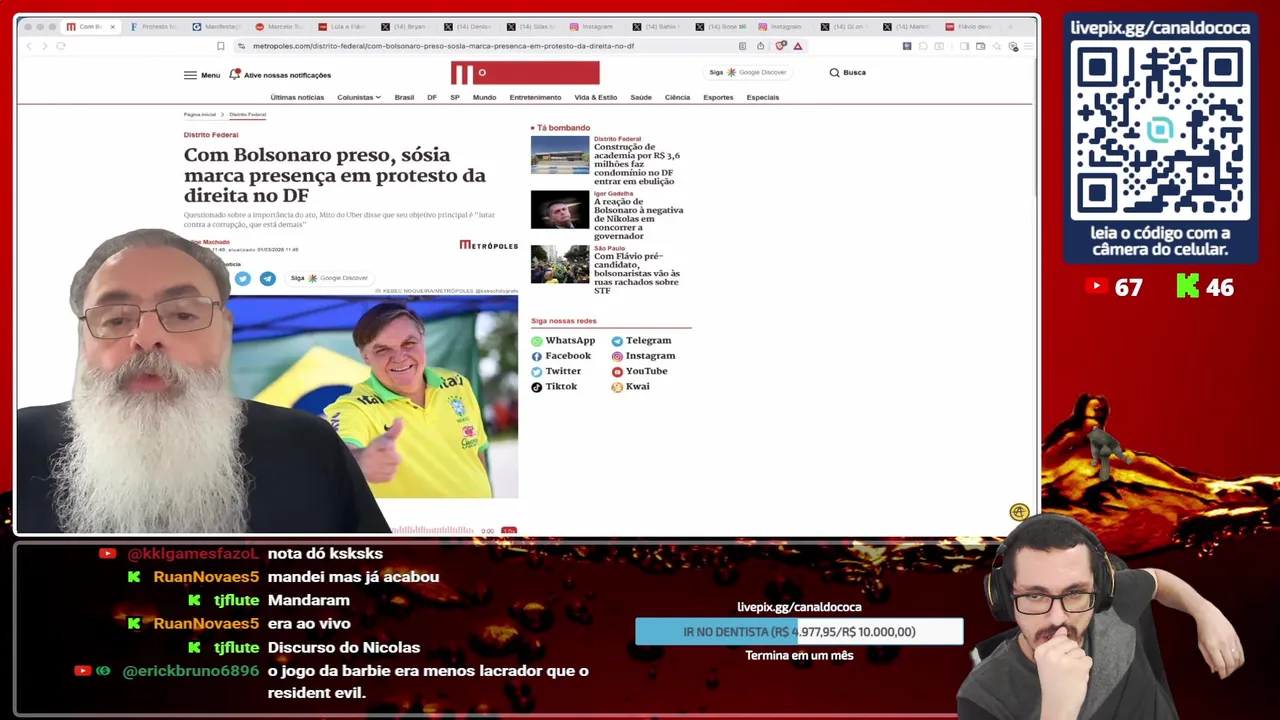Click 'Ative nossas notificações' link
1280x720 pixels.
point(288,75)
